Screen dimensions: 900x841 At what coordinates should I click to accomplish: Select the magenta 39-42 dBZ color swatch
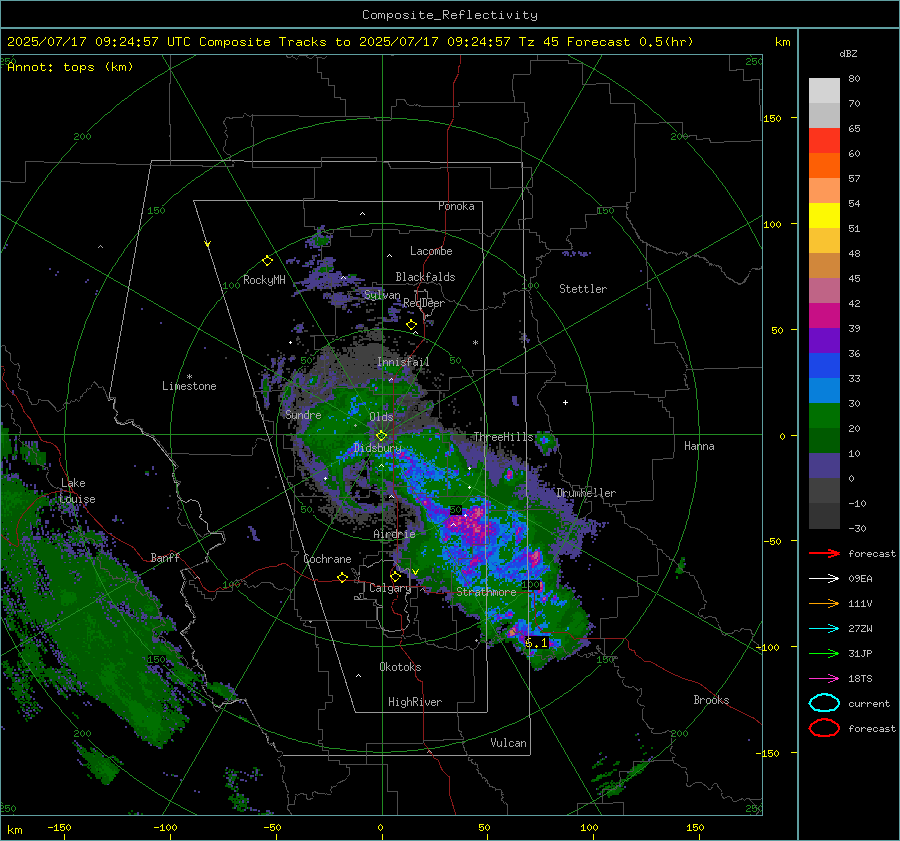click(x=824, y=316)
